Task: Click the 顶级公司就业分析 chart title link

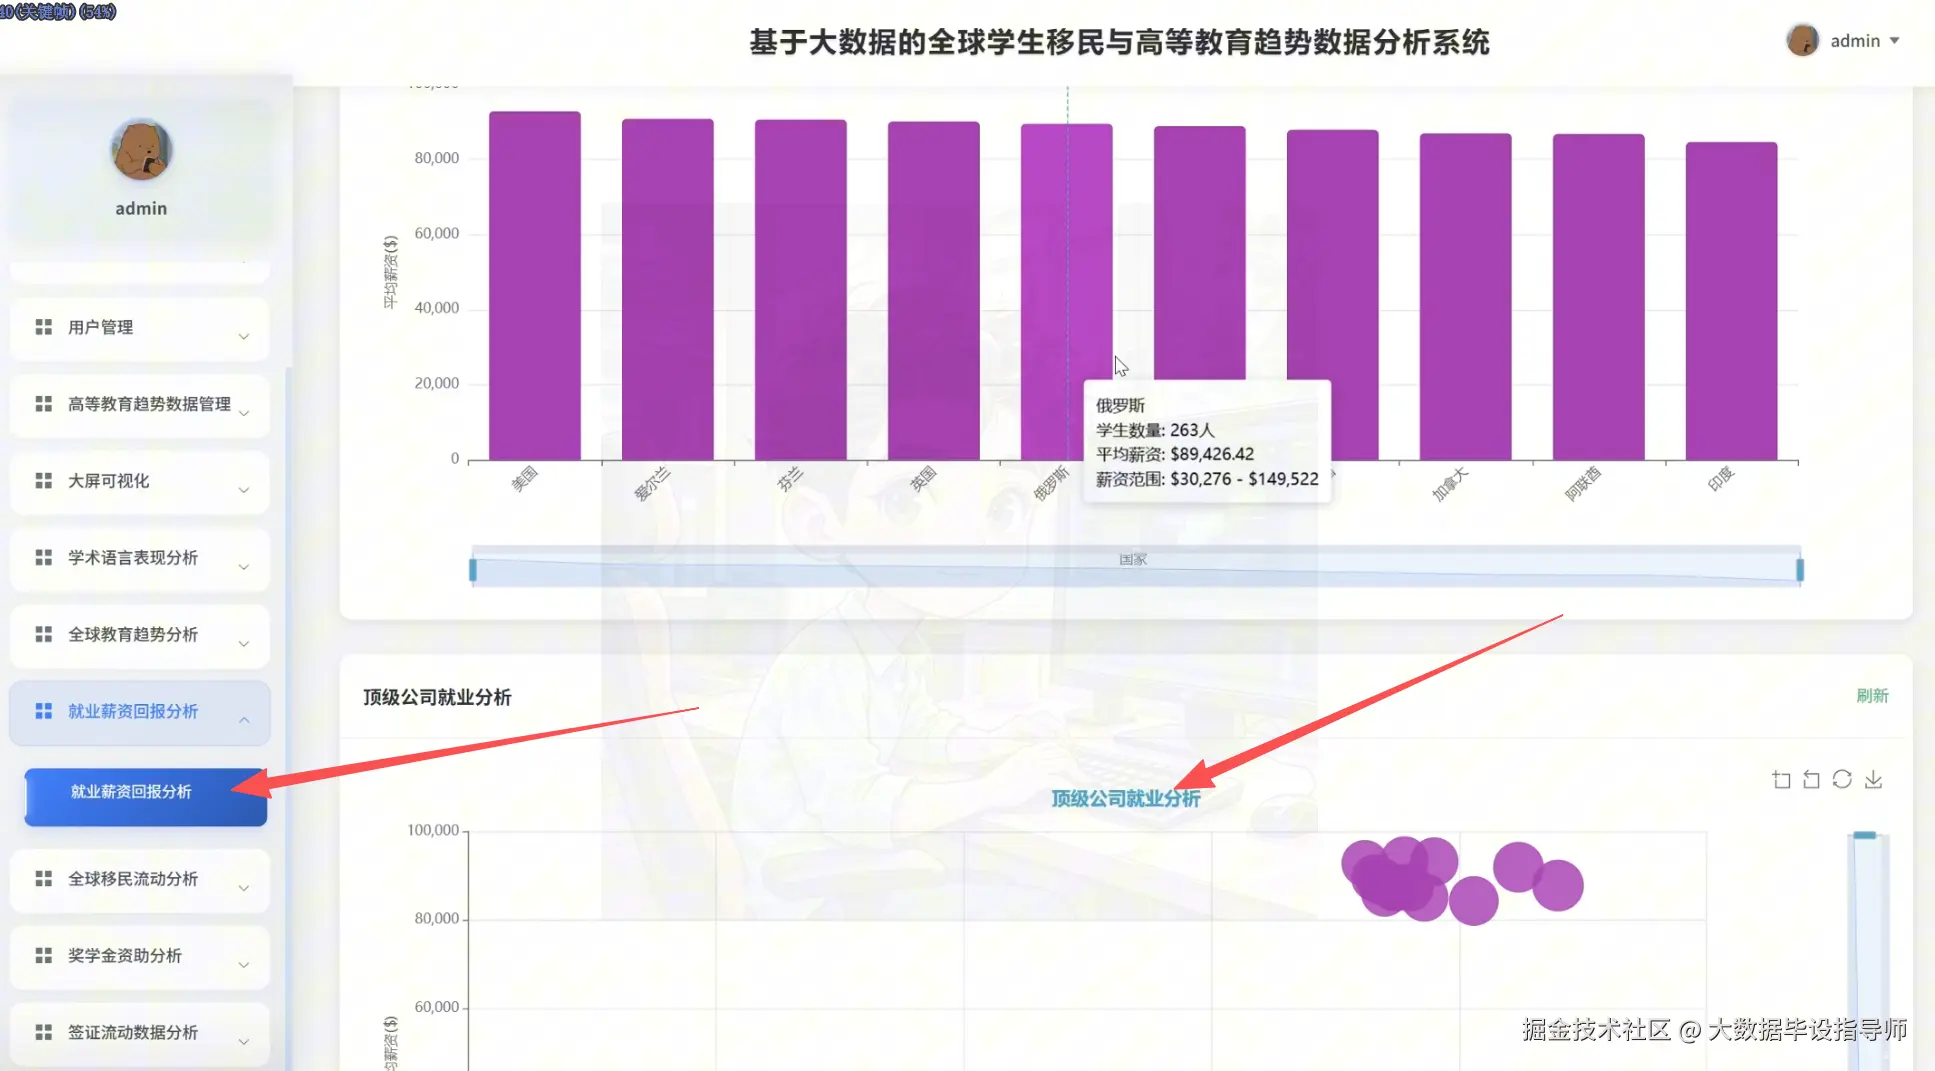Action: [1125, 798]
